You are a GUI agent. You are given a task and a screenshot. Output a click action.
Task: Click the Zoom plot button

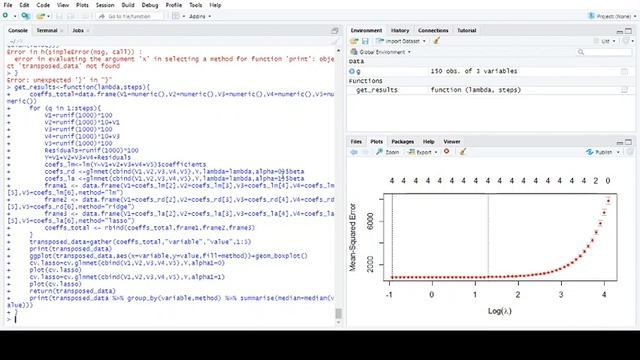point(387,152)
